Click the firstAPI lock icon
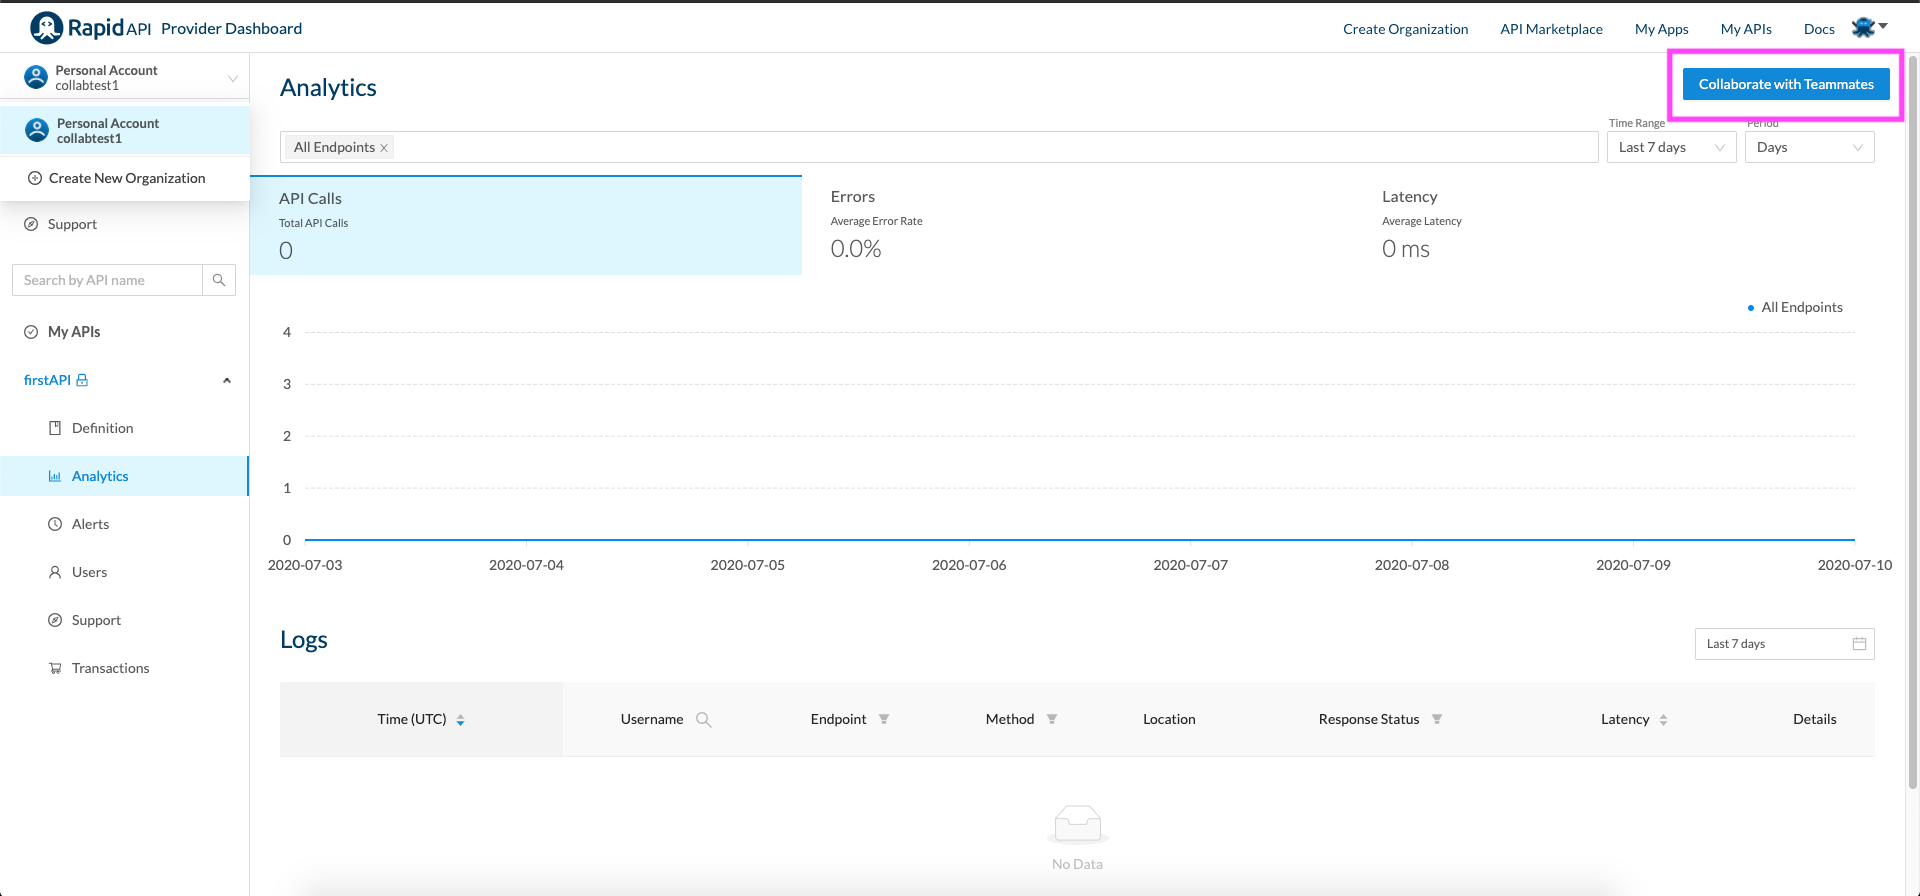Screen dimensions: 1920x896 tap(82, 380)
